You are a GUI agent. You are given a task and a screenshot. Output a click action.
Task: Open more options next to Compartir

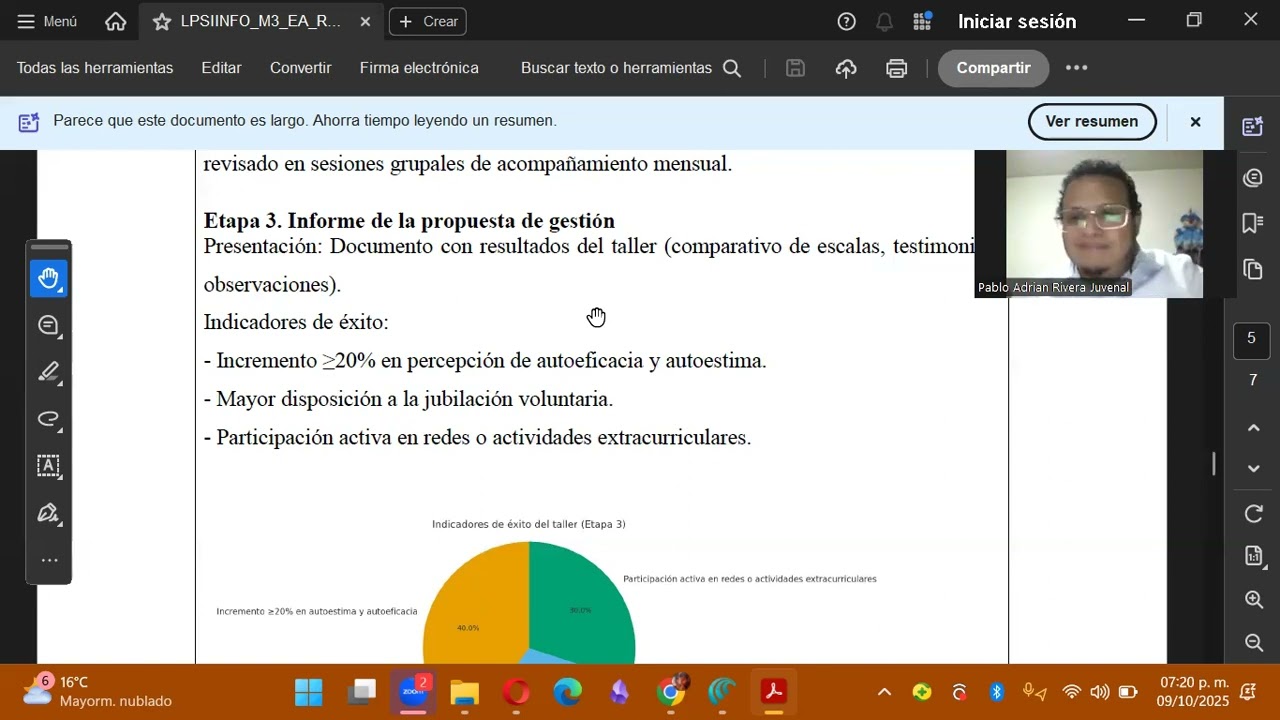coord(1076,68)
